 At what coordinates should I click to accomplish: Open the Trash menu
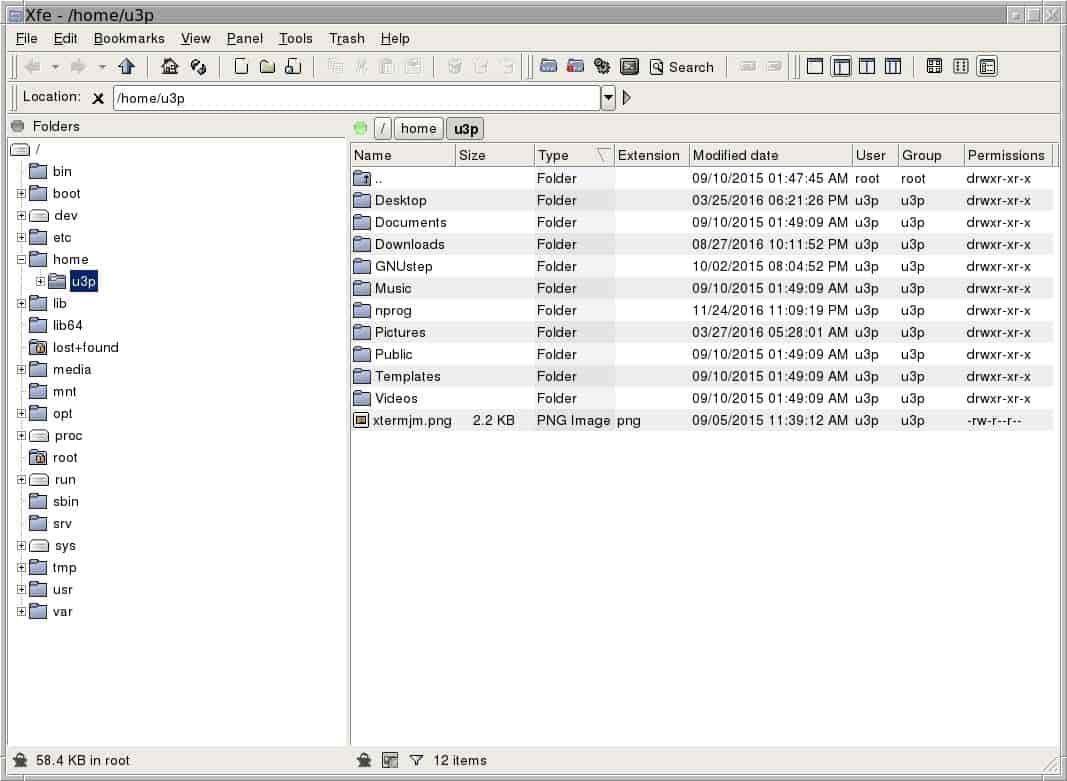click(x=346, y=38)
